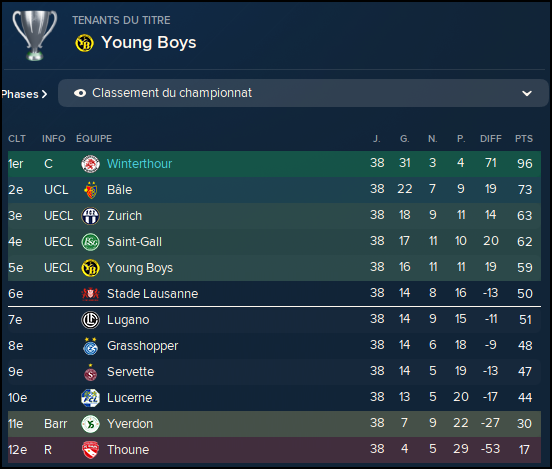
Task: Sort table by PTS column header
Action: pos(524,138)
